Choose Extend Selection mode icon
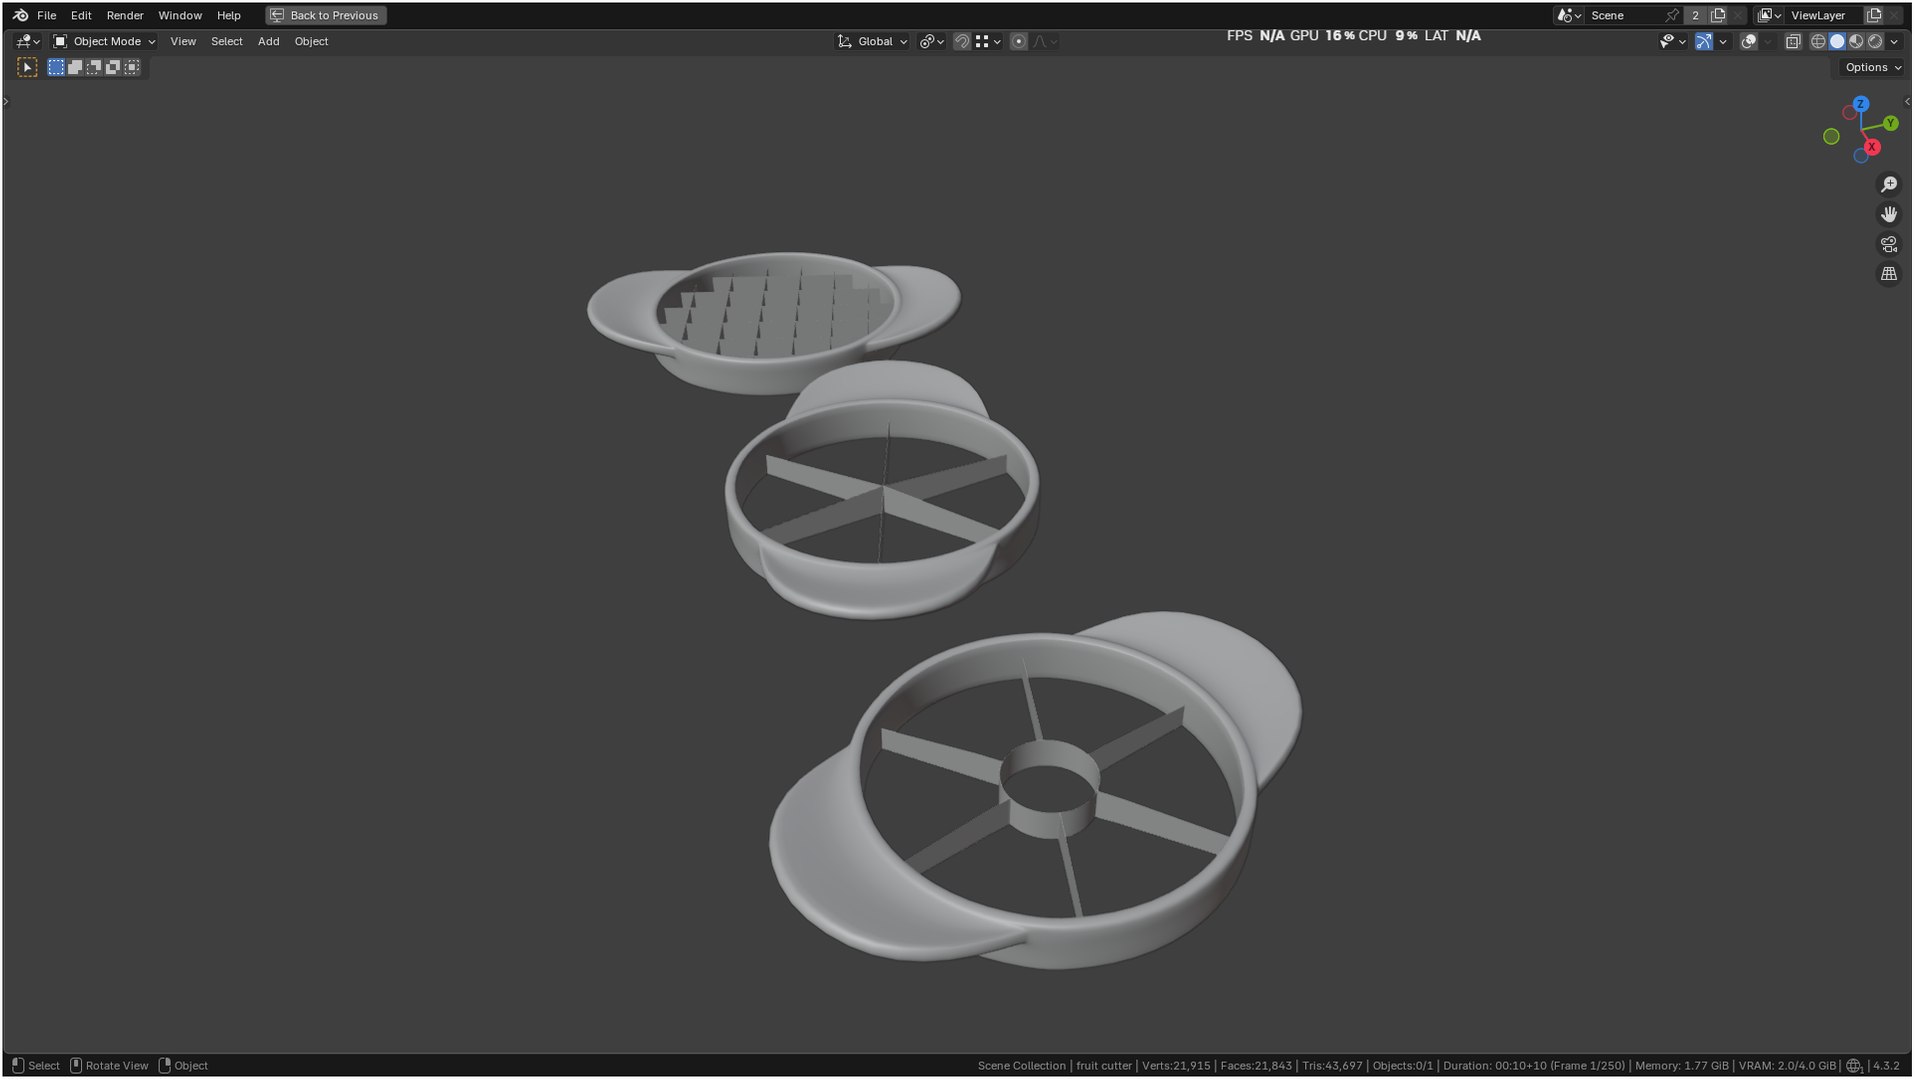The image size is (1915, 1080). point(75,67)
